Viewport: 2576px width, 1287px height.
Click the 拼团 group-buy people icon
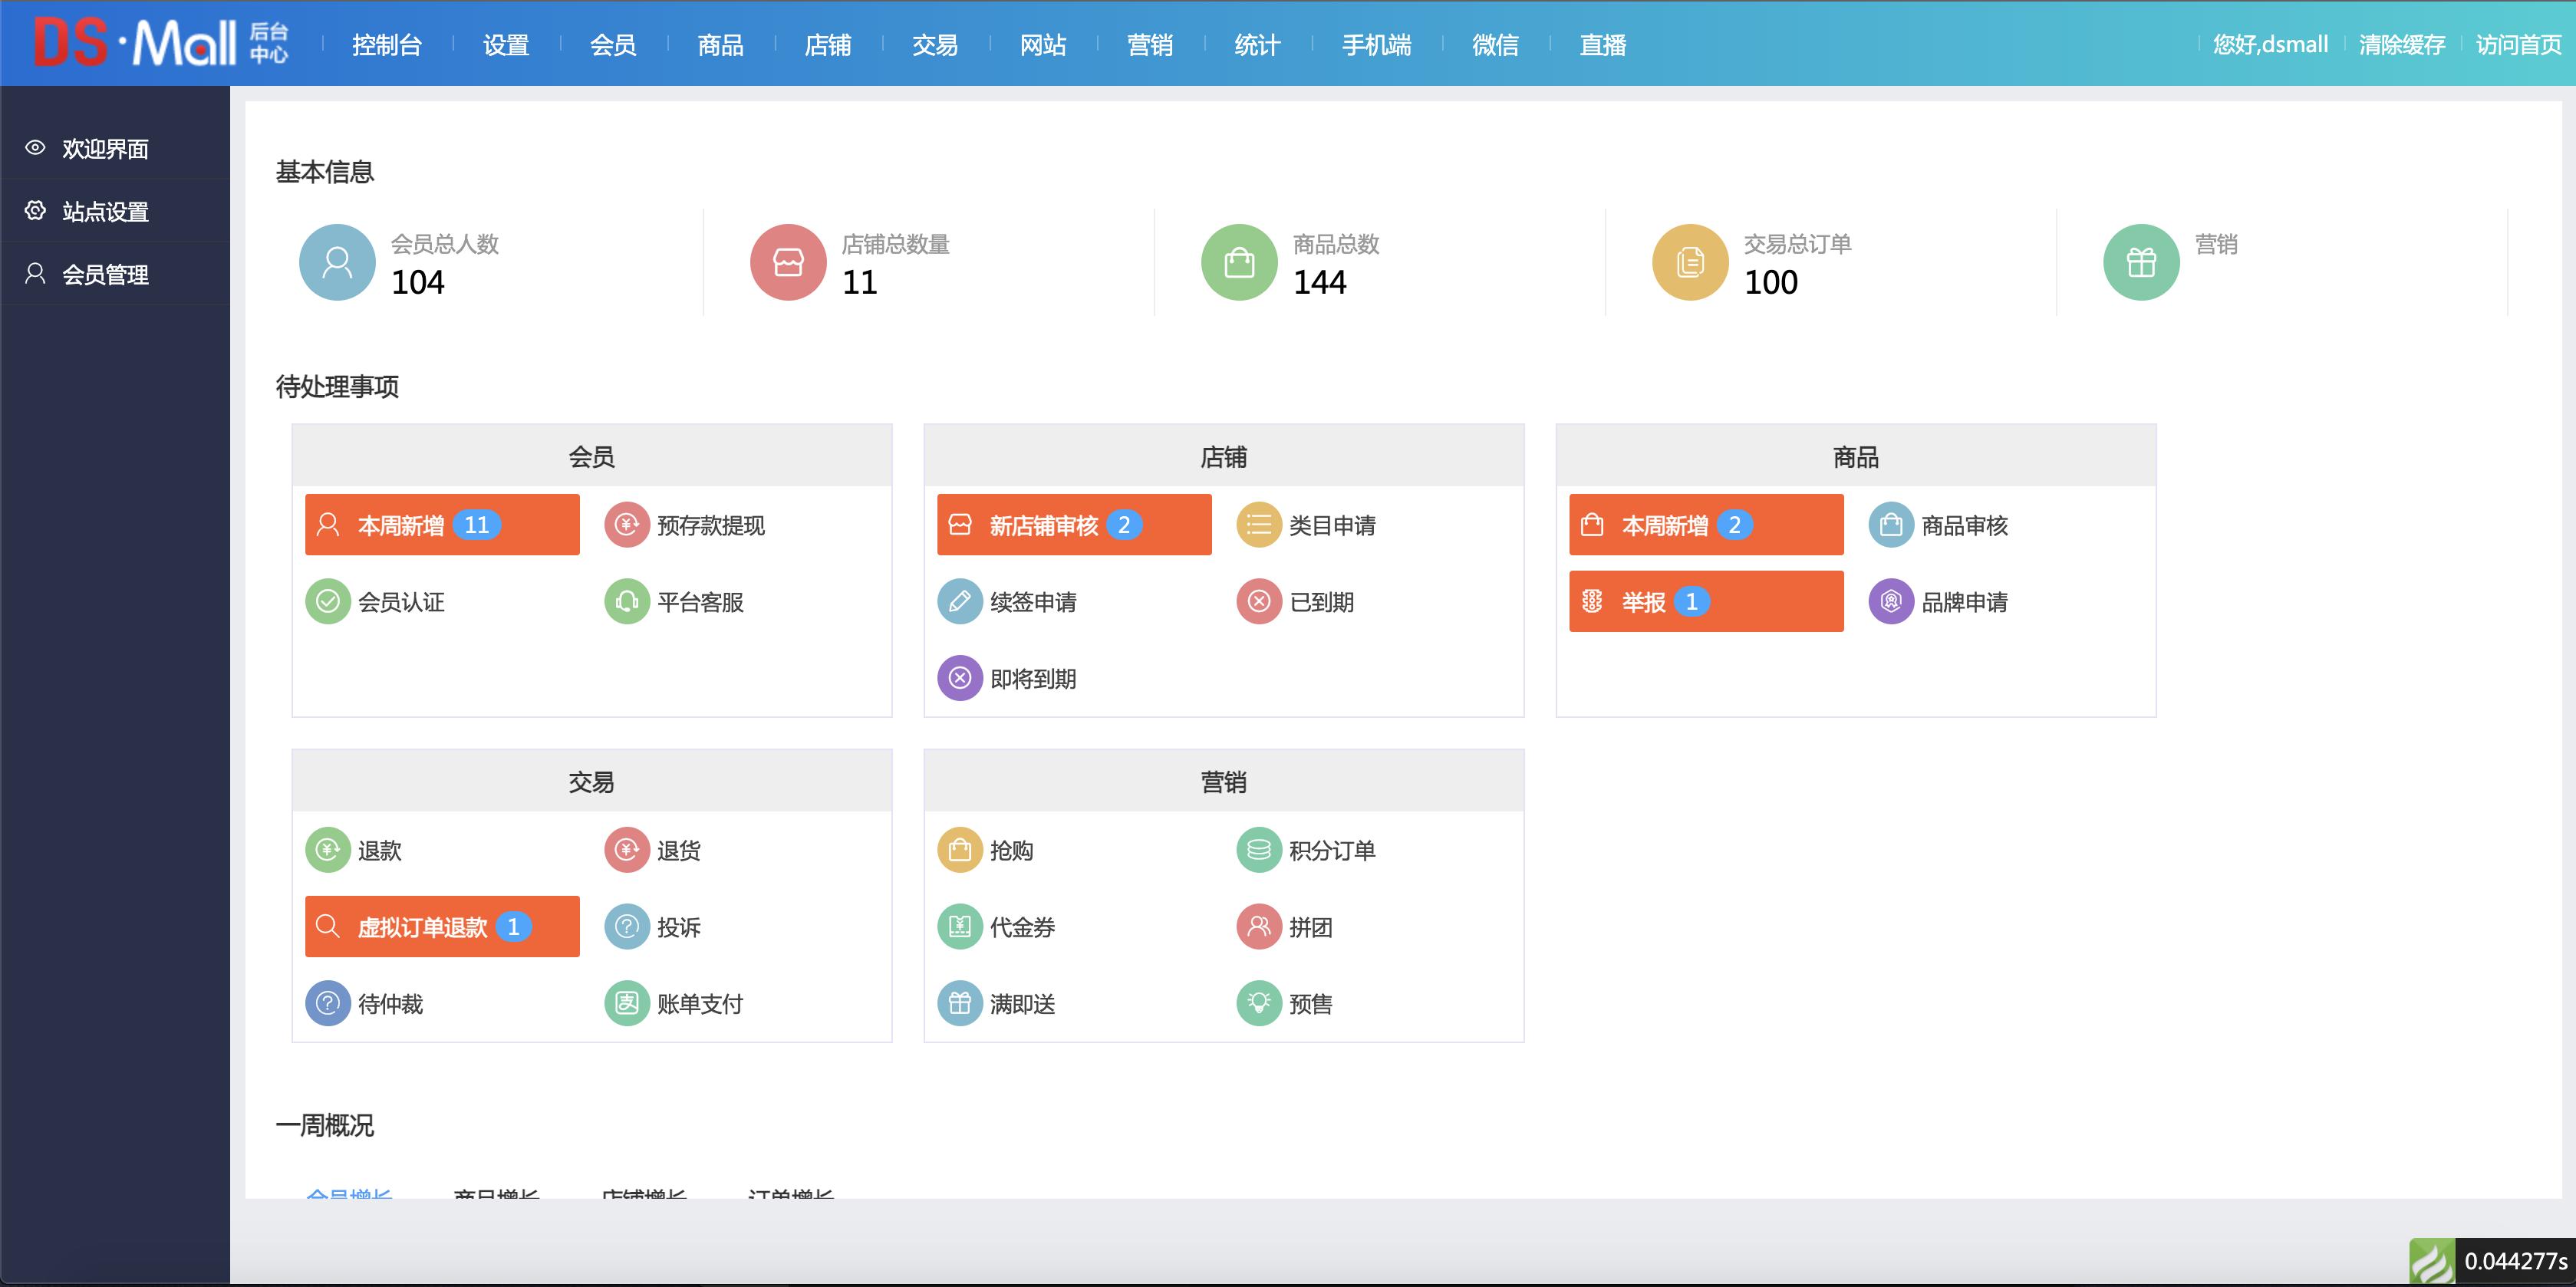tap(1258, 927)
